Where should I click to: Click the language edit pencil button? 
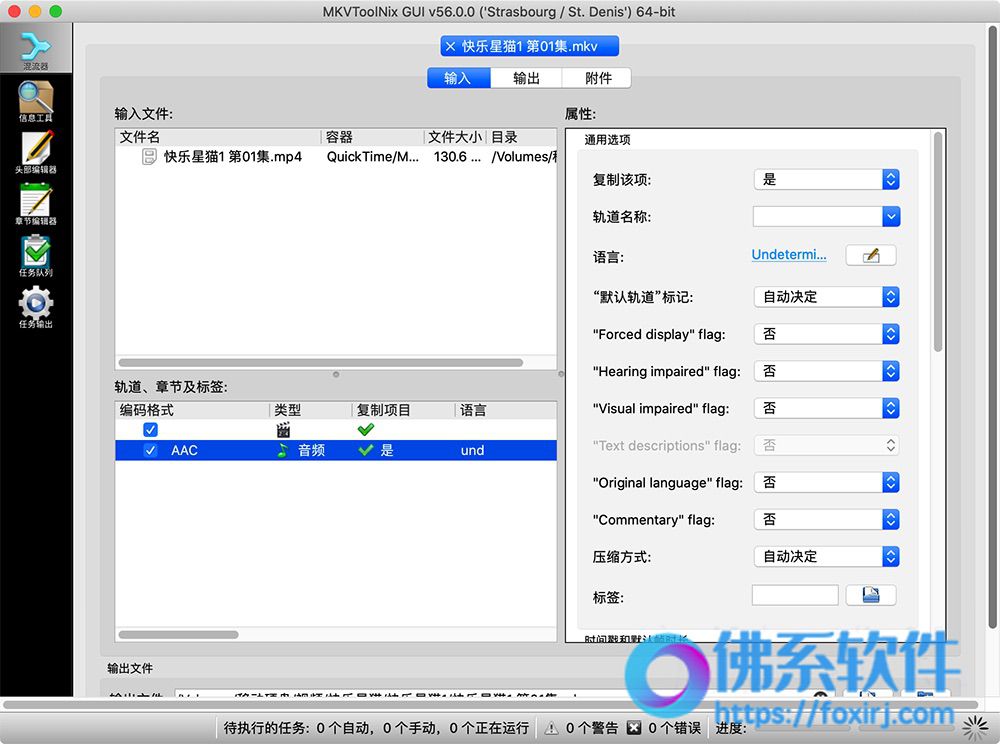[x=871, y=256]
